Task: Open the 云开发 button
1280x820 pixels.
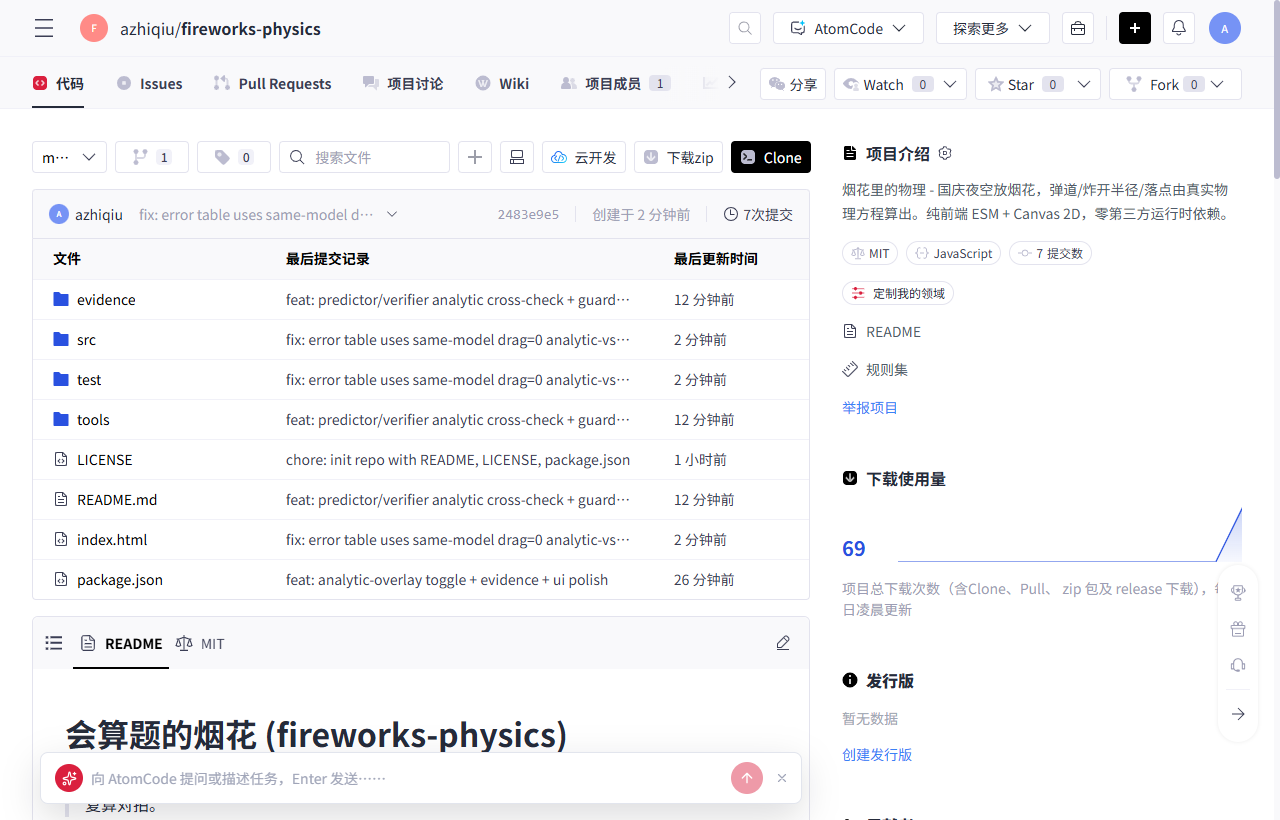Action: [584, 157]
